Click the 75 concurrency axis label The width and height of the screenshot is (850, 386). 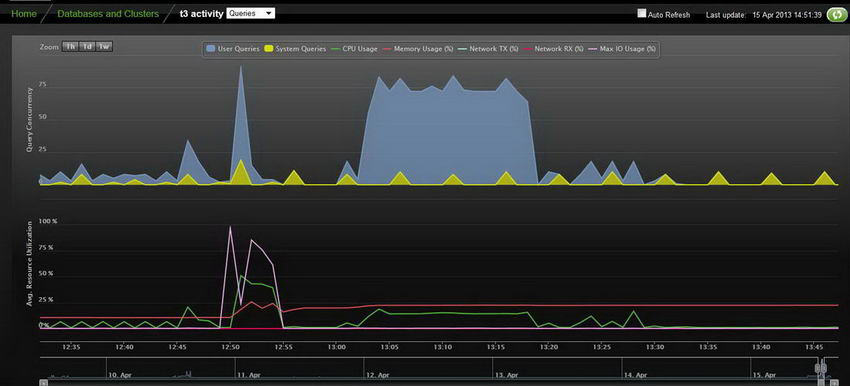coord(43,84)
